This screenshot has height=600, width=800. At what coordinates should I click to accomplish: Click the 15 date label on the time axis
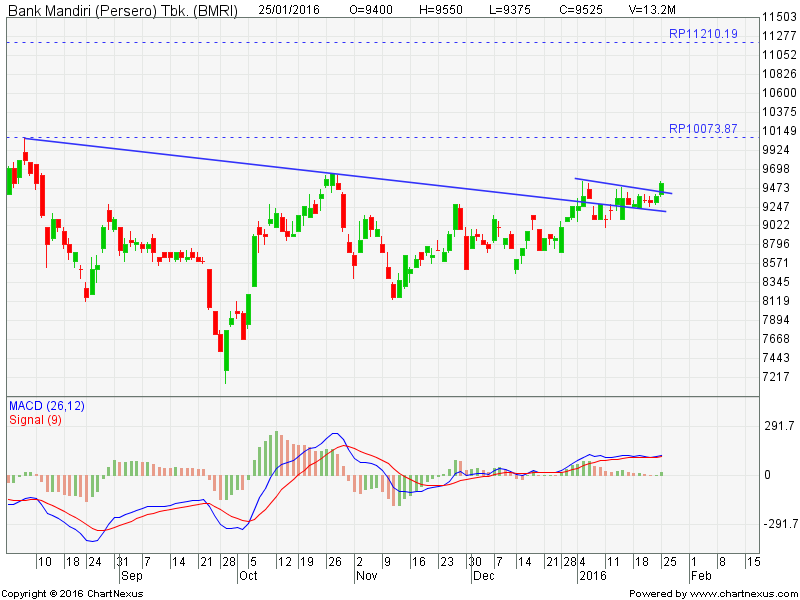point(753,562)
